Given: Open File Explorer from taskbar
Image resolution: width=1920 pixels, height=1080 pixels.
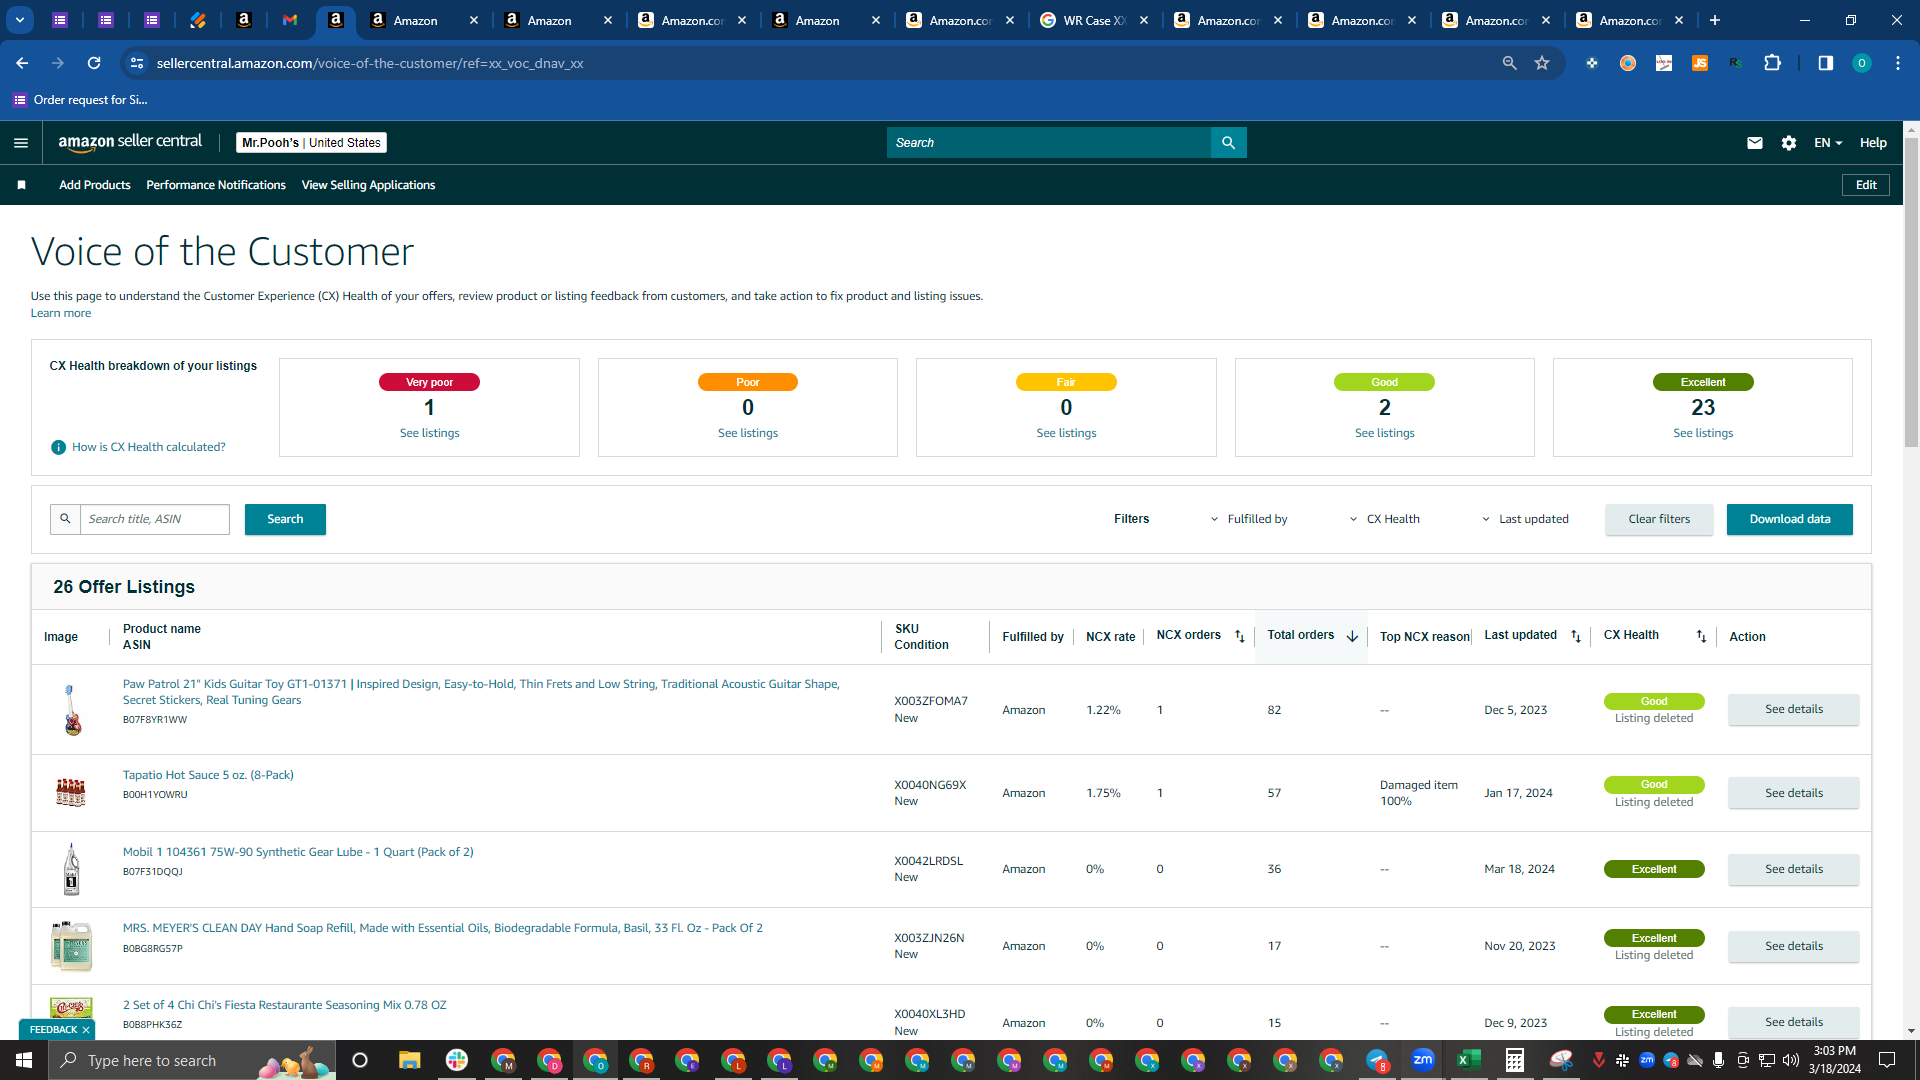Looking at the screenshot, I should tap(410, 1060).
